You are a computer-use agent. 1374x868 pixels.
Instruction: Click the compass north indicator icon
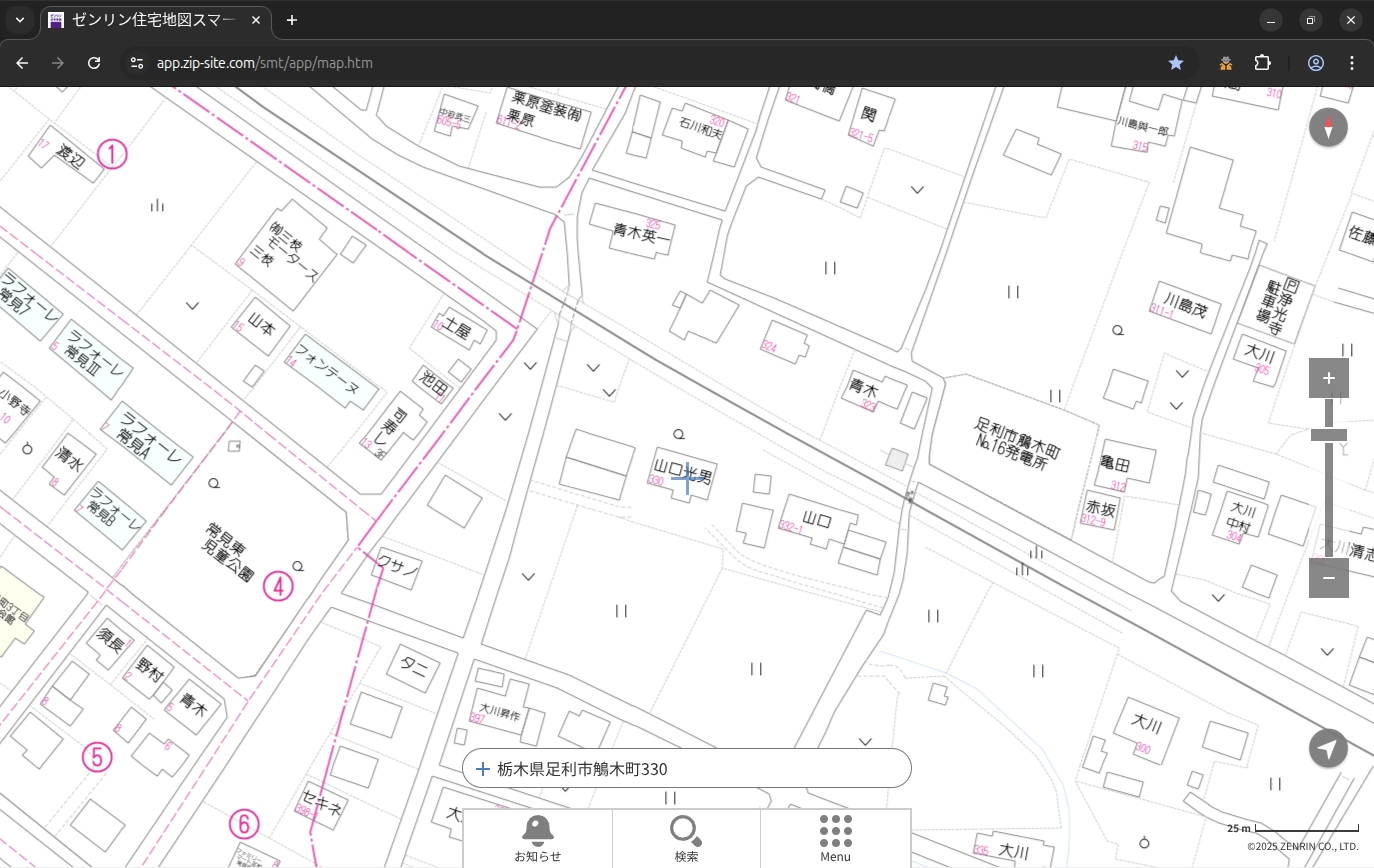click(x=1328, y=128)
